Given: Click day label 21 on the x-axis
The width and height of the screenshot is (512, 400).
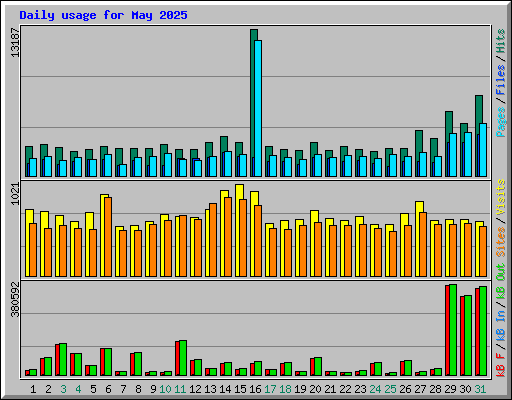Looking at the screenshot, I should point(330,389).
